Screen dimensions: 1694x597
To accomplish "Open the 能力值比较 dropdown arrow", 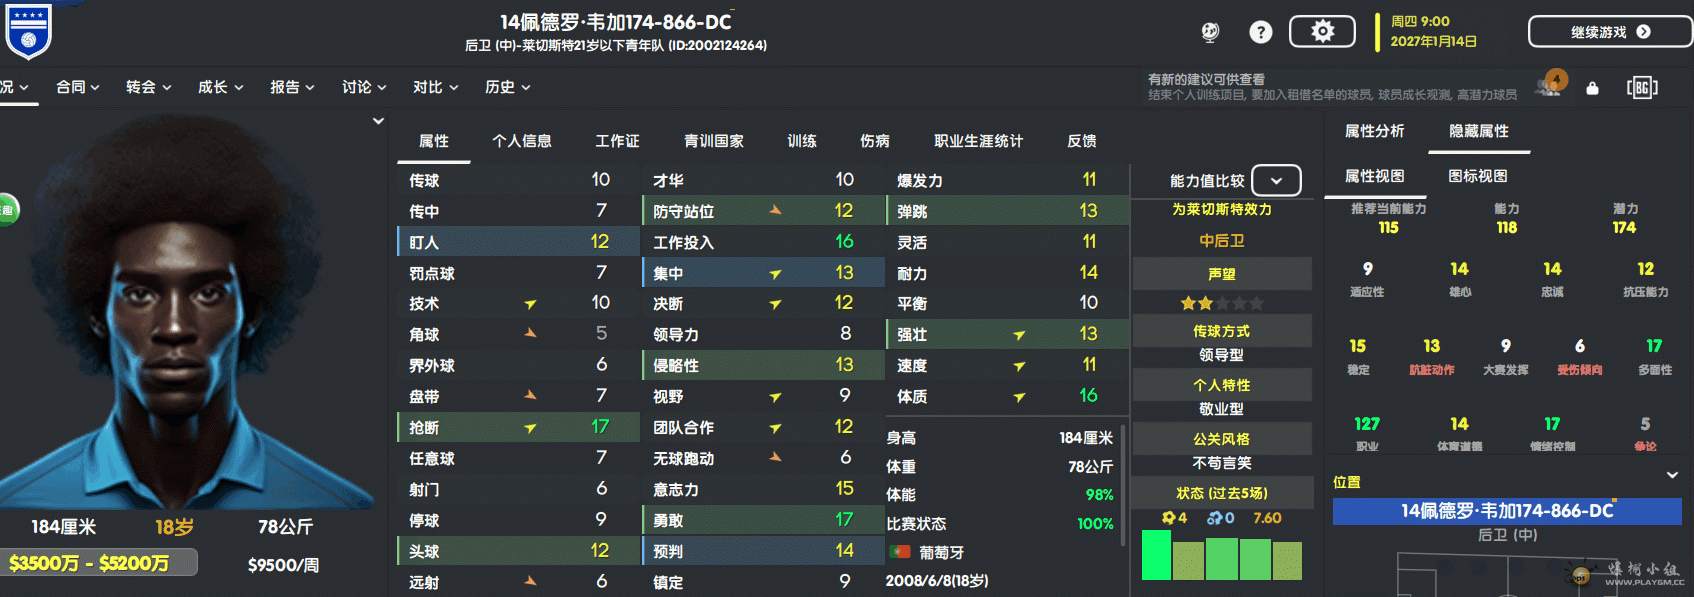I will click(x=1276, y=181).
